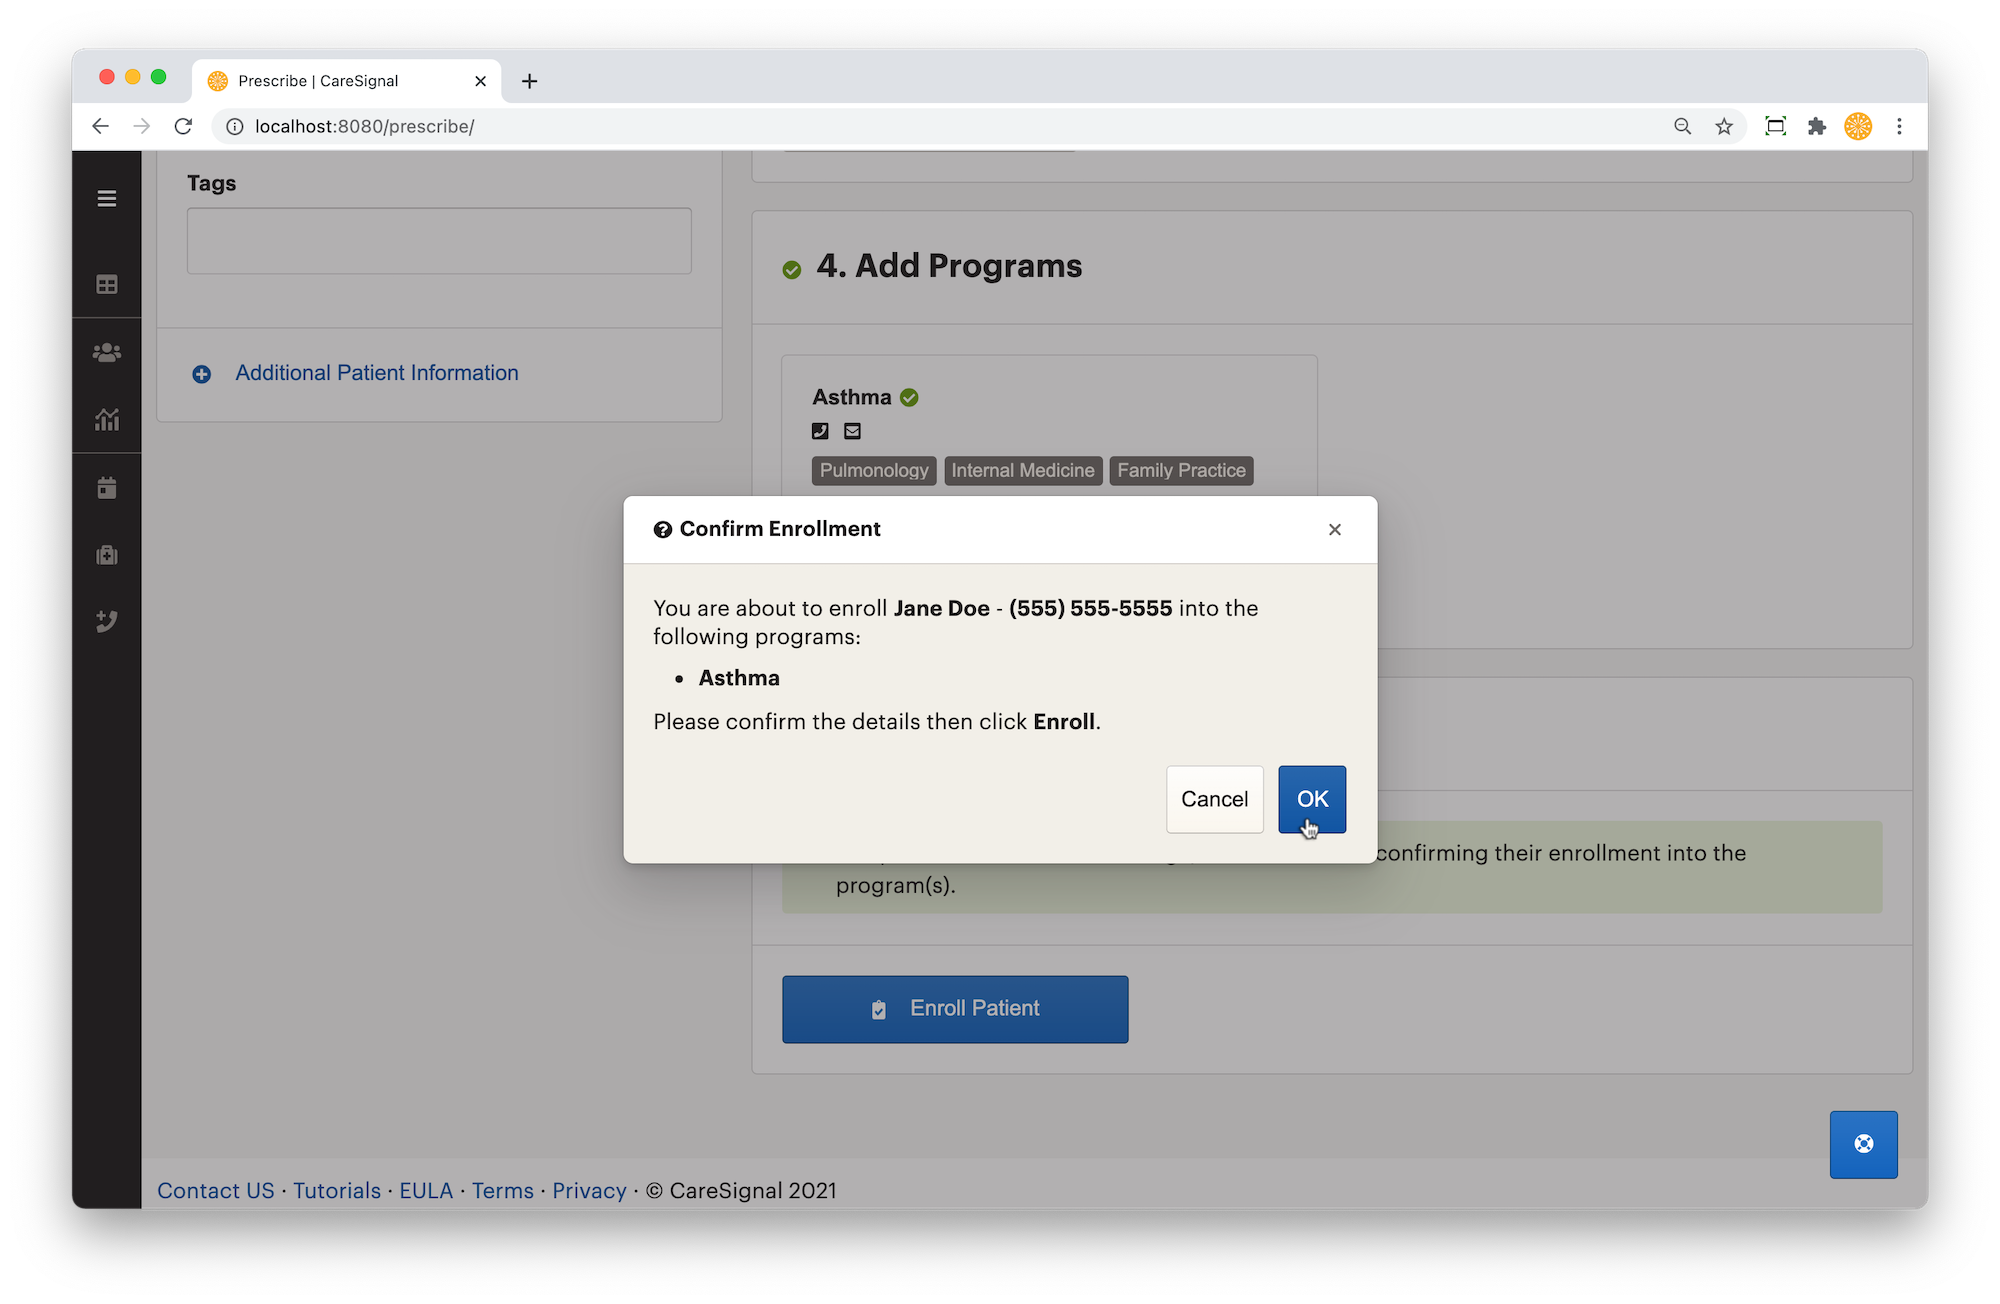Click the 4. Add Programs heading

click(949, 266)
